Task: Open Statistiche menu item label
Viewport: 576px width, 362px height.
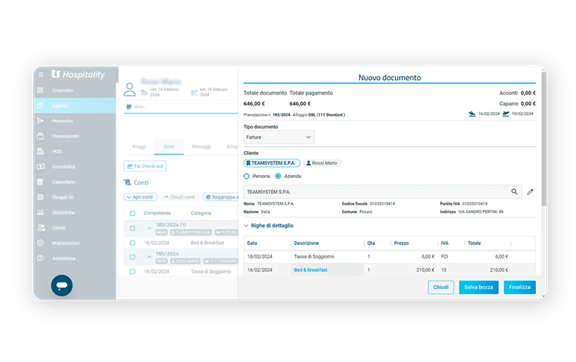Action: [x=63, y=212]
